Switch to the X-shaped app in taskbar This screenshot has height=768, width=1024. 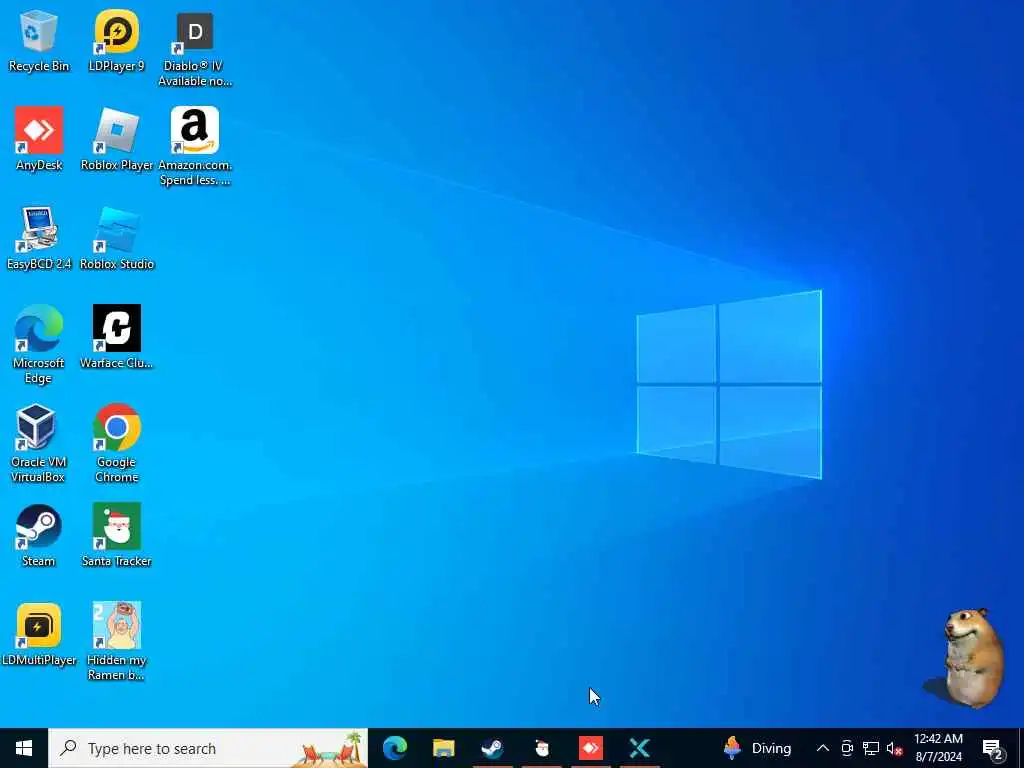(x=639, y=748)
